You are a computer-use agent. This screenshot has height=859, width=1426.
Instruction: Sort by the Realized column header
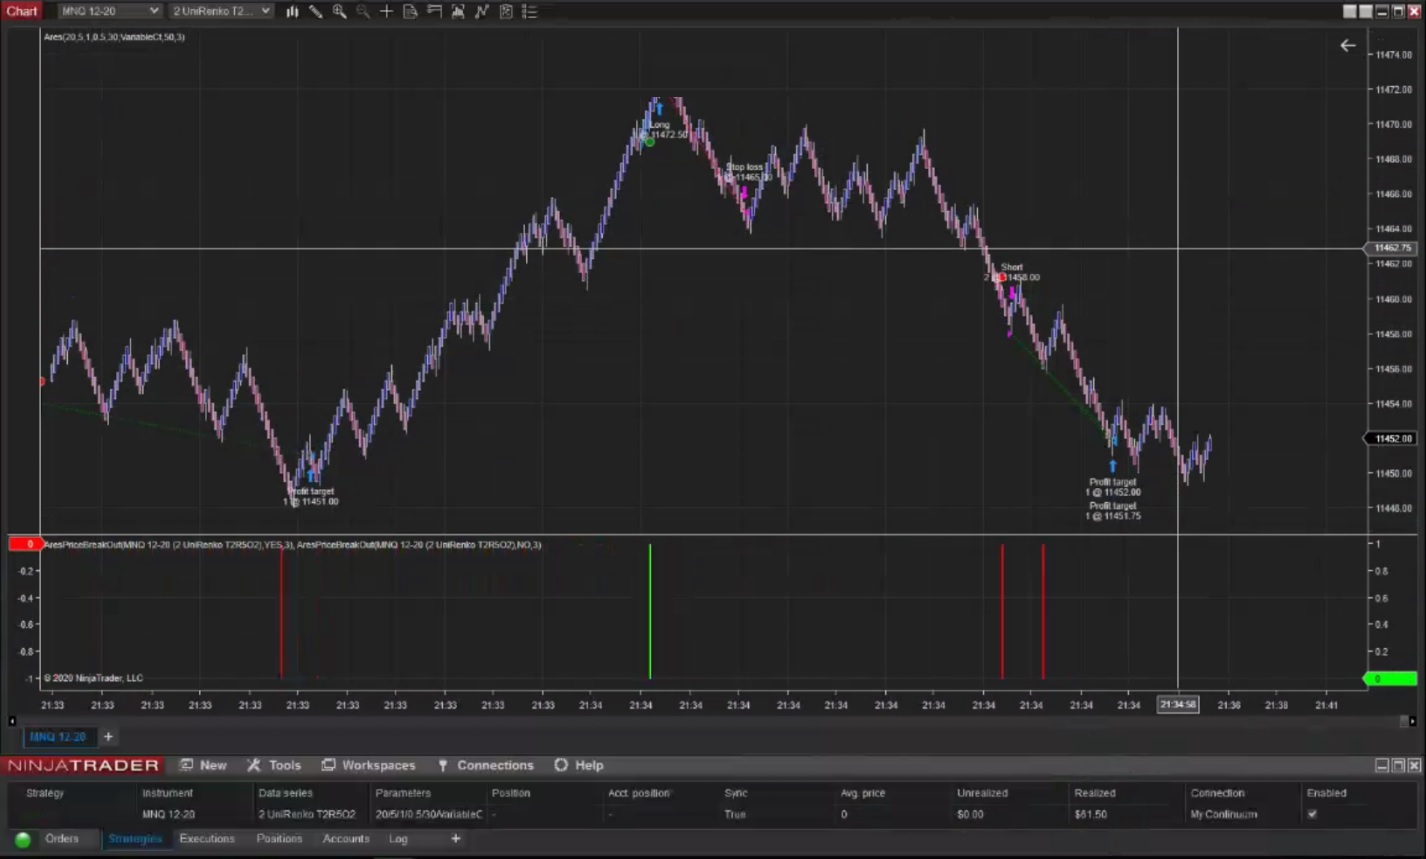(1095, 793)
